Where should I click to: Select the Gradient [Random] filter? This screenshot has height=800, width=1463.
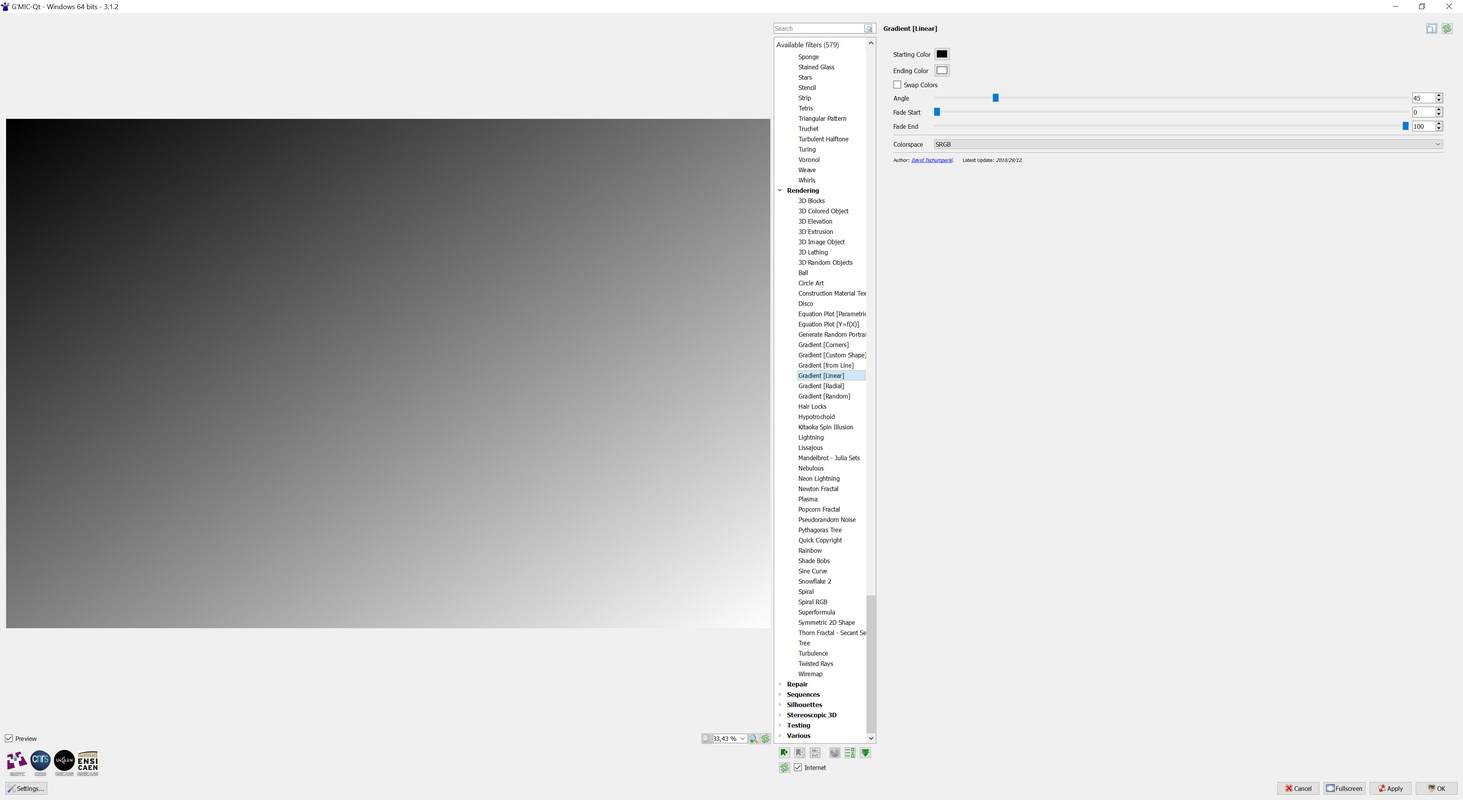click(x=824, y=396)
